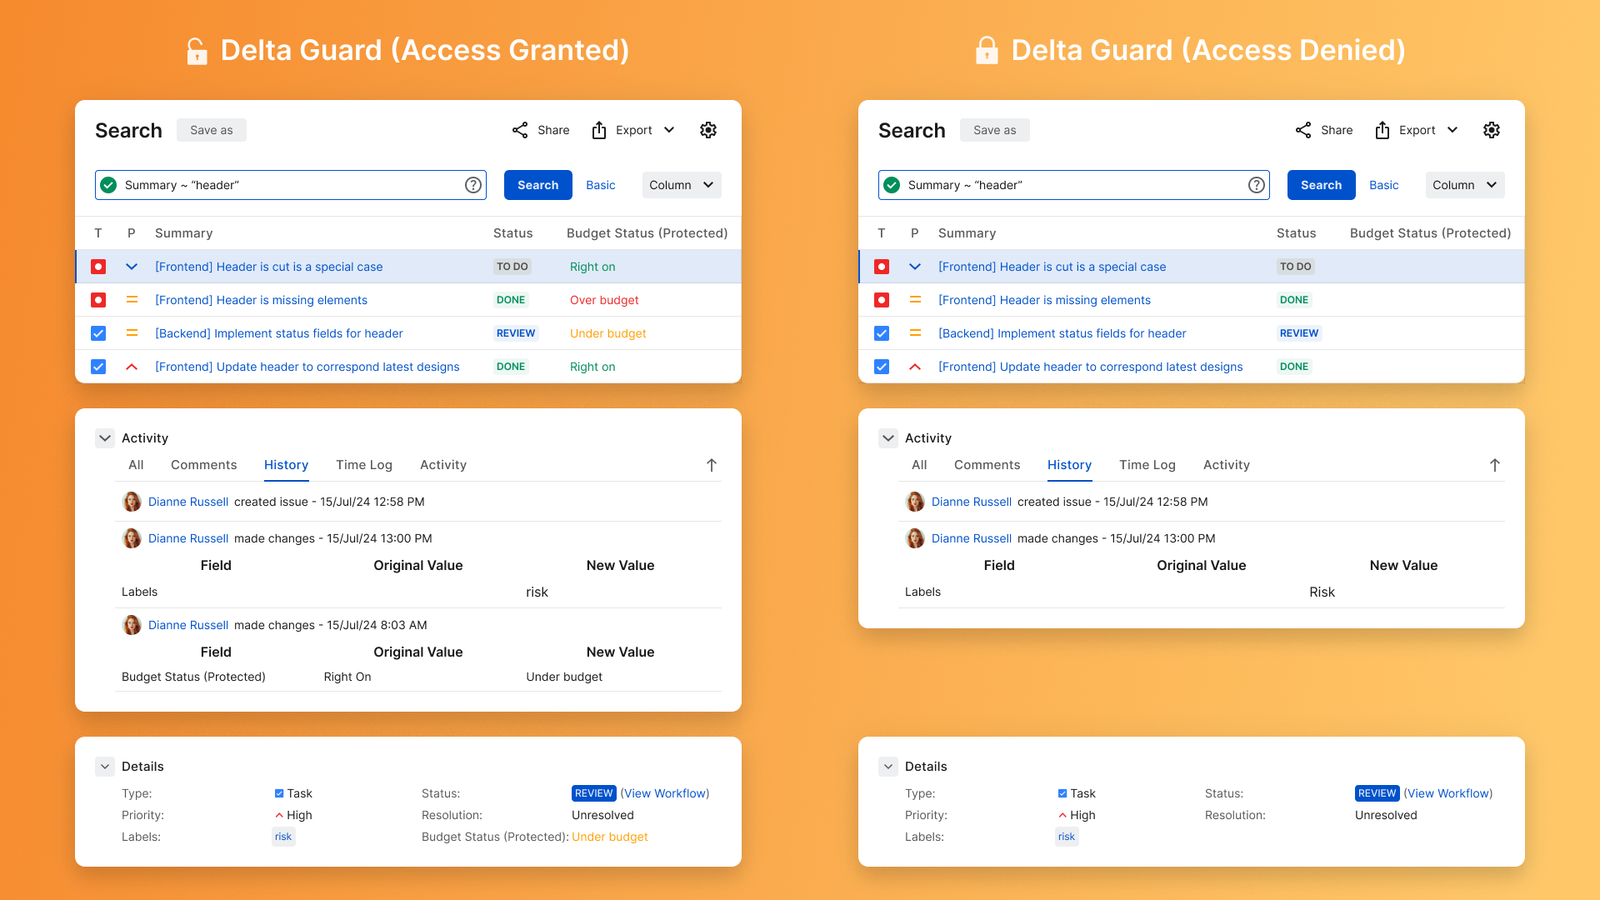Click 'Right On' original value in Access Granted history

coord(347,677)
